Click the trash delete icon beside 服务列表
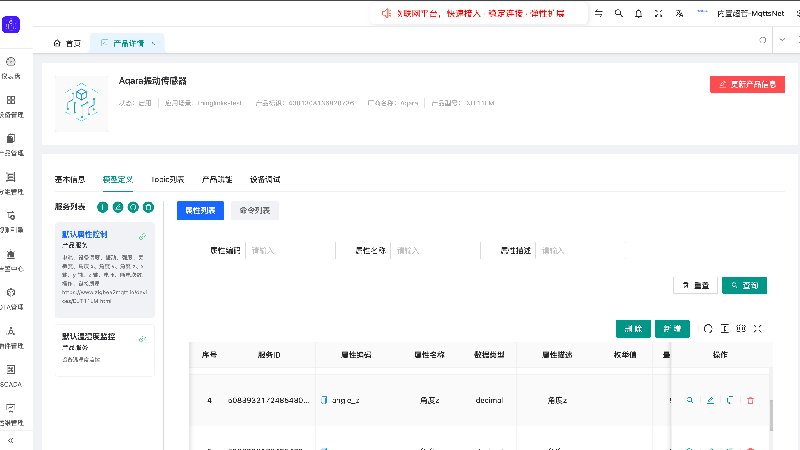This screenshot has height=450, width=800. 148,207
